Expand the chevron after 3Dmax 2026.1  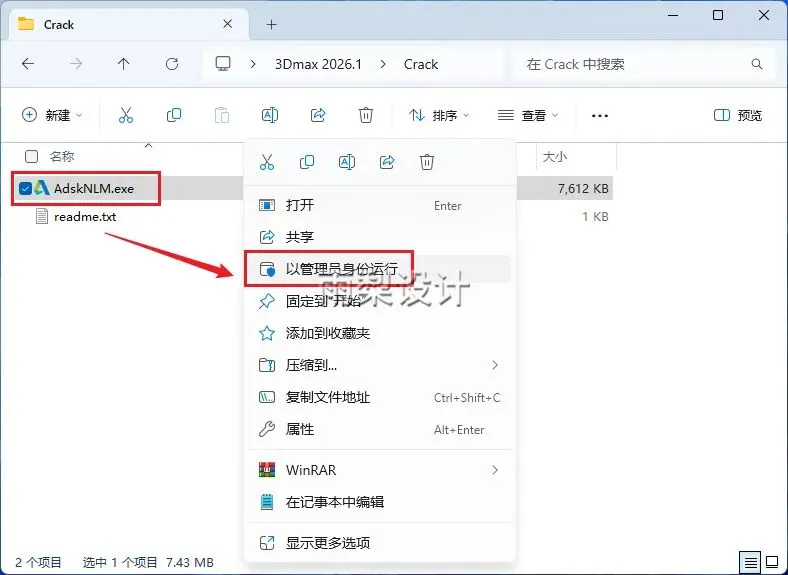pos(383,64)
